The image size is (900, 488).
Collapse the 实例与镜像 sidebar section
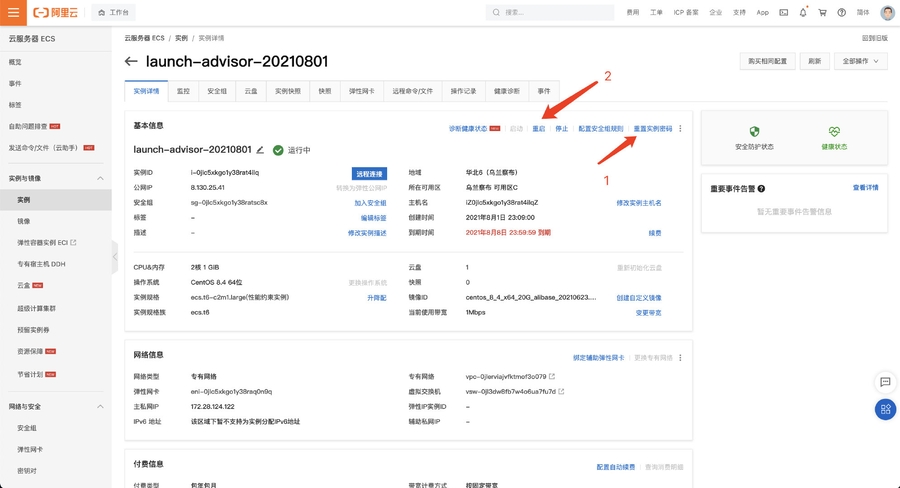tap(99, 178)
